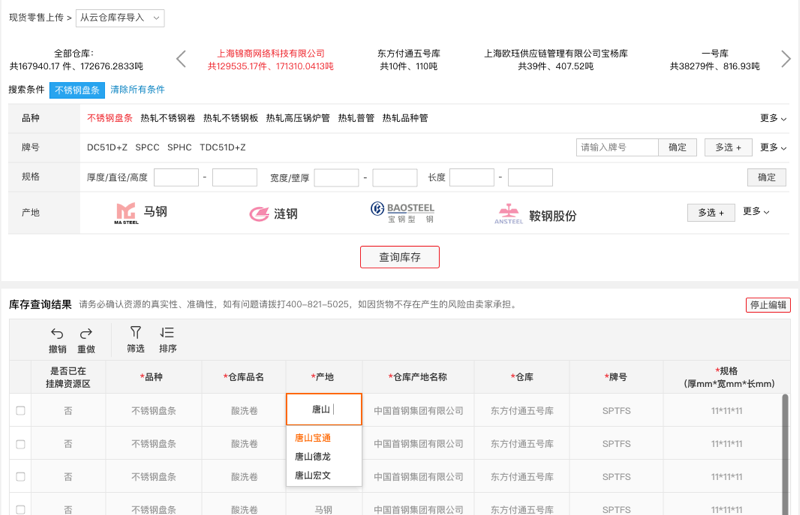Click the undo (撤销) icon
This screenshot has height=515, width=800.
[57, 333]
